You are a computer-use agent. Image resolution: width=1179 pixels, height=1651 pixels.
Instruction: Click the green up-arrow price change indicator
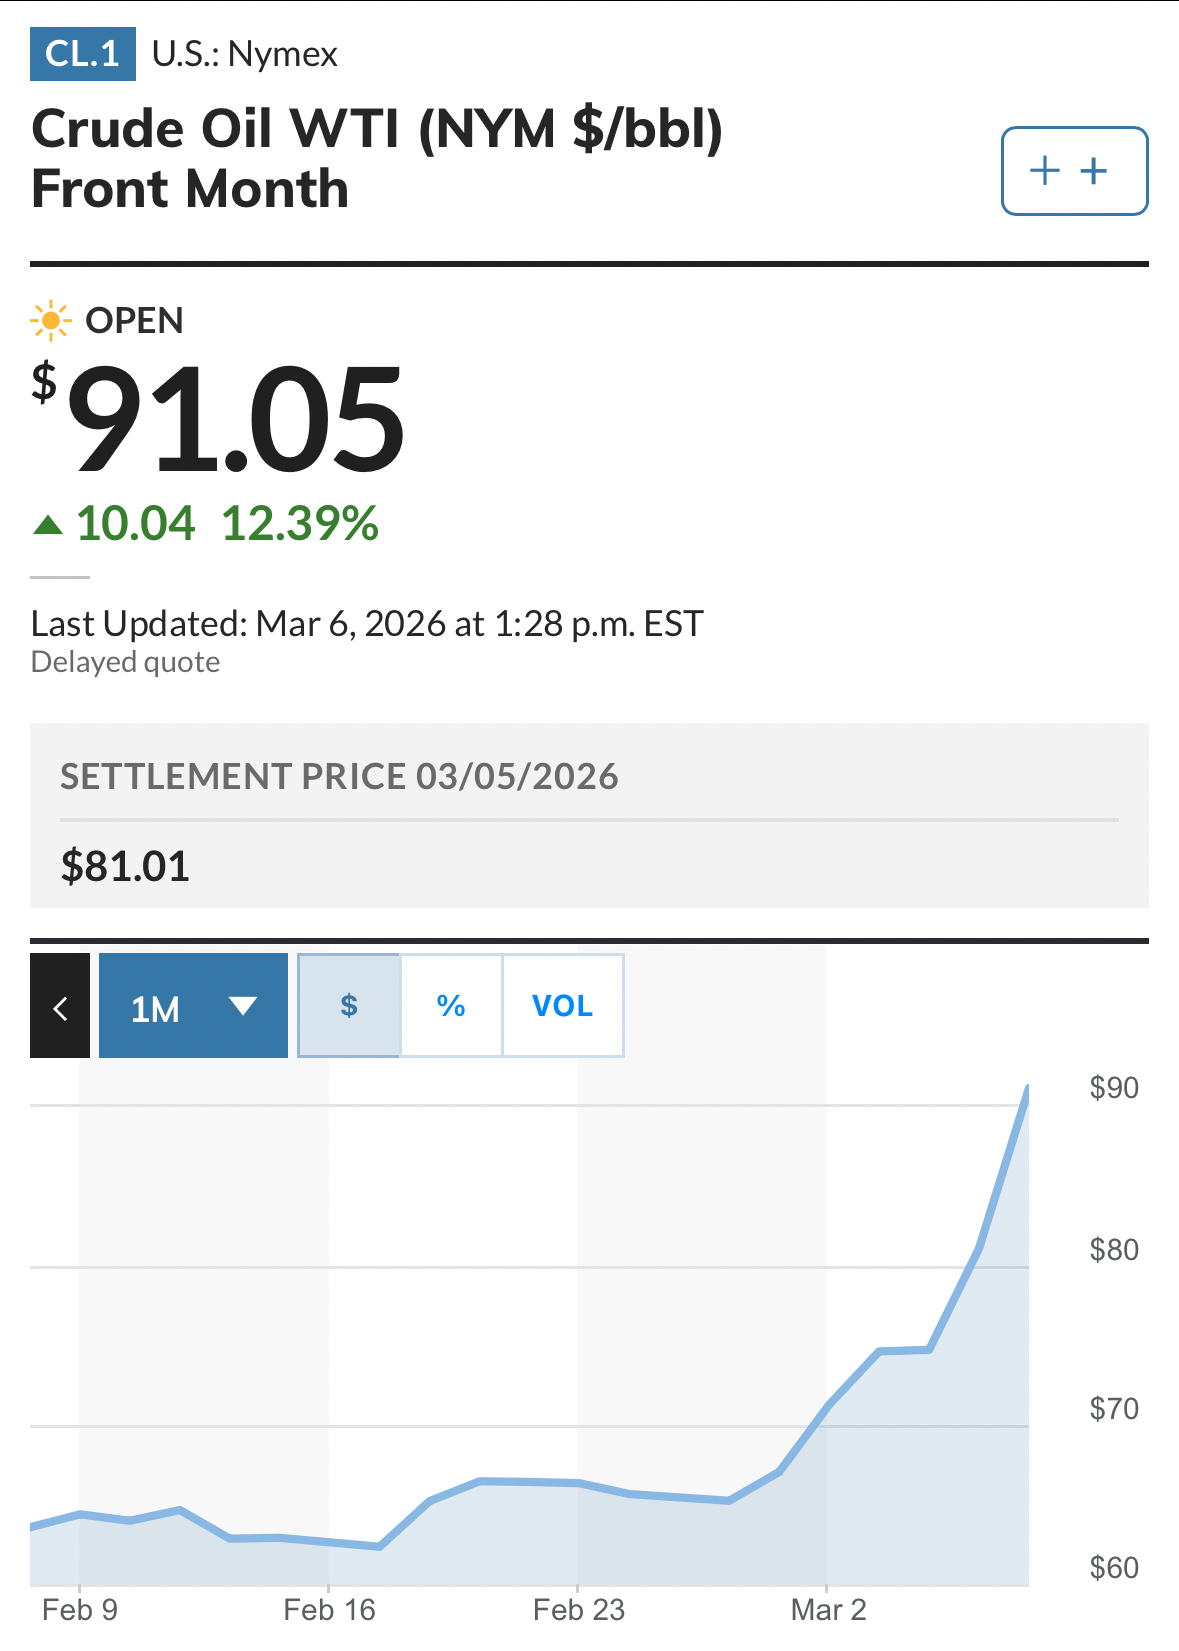[x=48, y=524]
